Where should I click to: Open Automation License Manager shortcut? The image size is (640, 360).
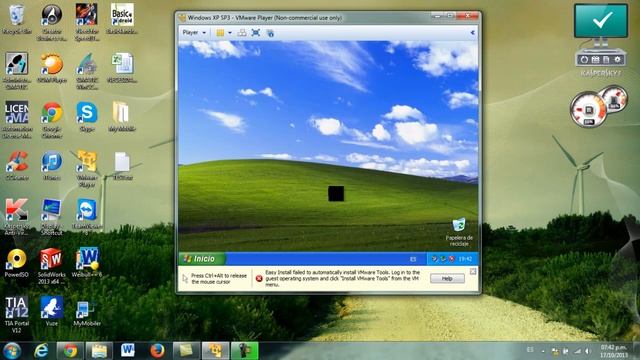click(x=17, y=120)
